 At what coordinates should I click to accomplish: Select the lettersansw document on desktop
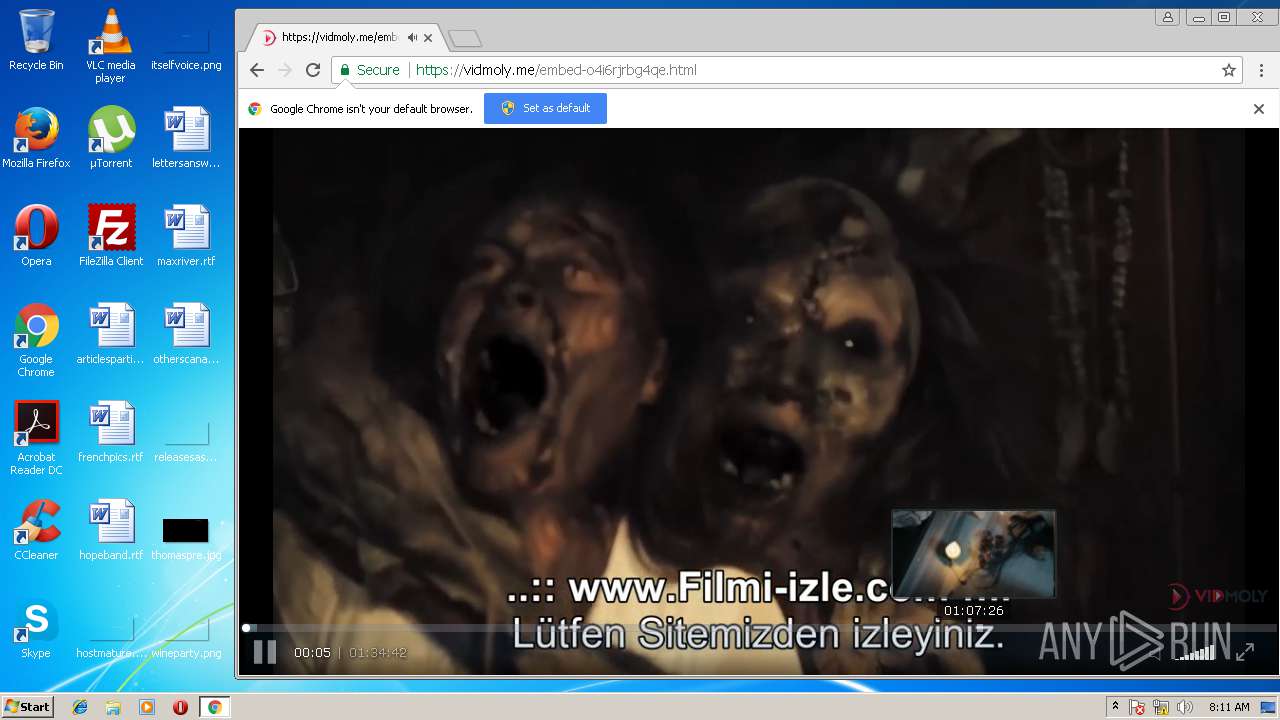click(x=186, y=138)
